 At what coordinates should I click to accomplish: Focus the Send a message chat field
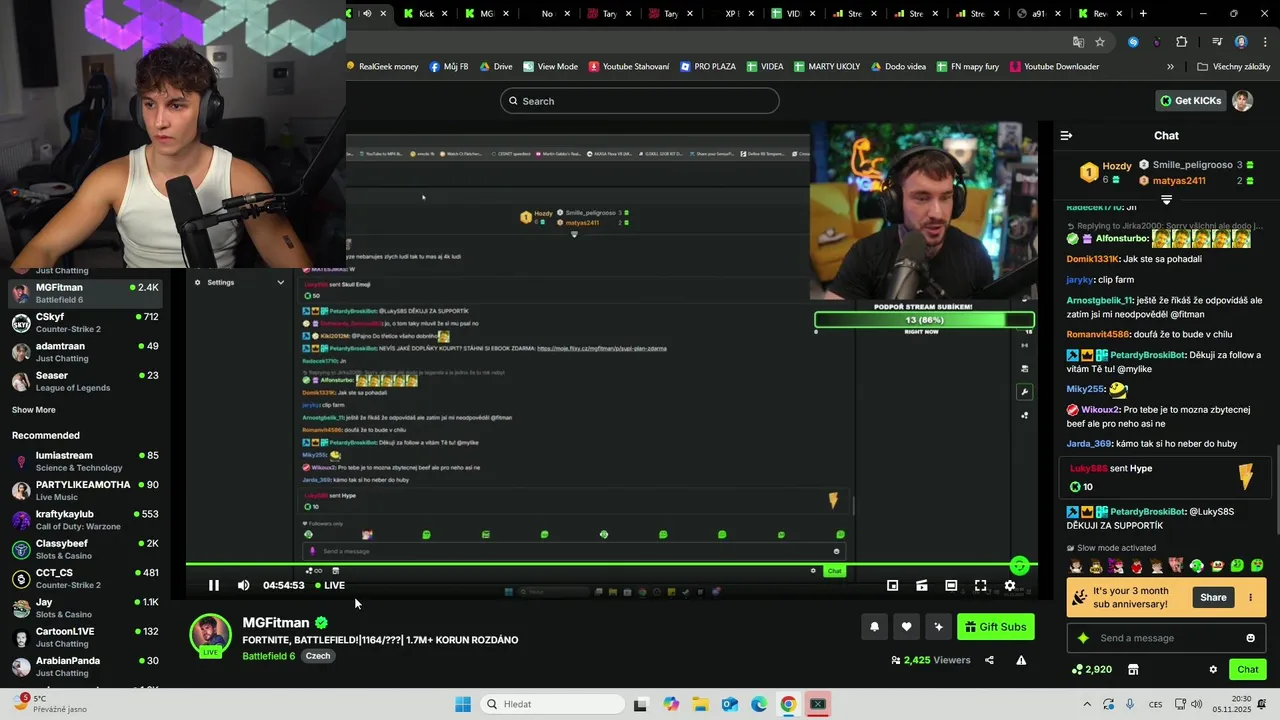point(1165,638)
